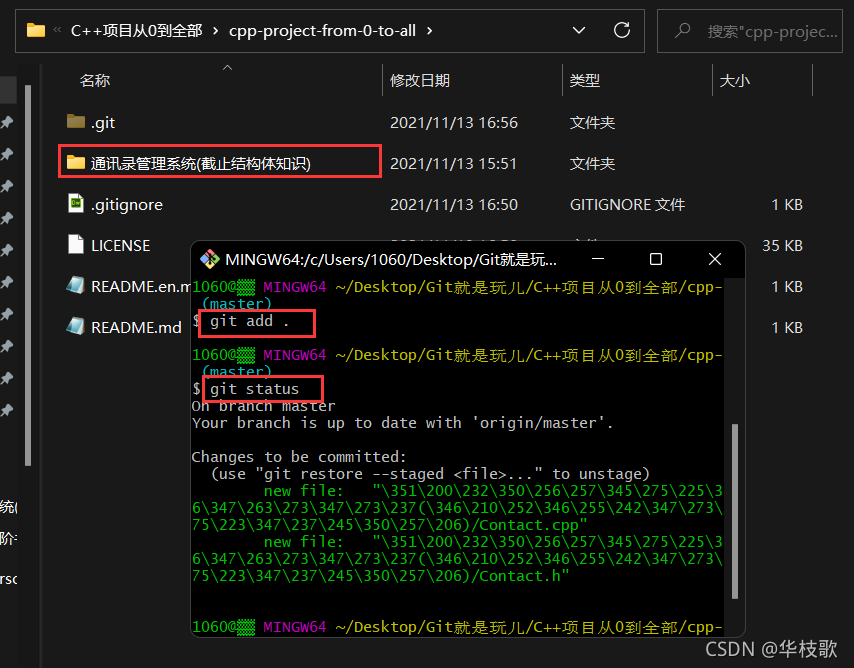This screenshot has width=854, height=668.
Task: Select the 通讯录管理系统 folder icon
Action: pos(76,162)
